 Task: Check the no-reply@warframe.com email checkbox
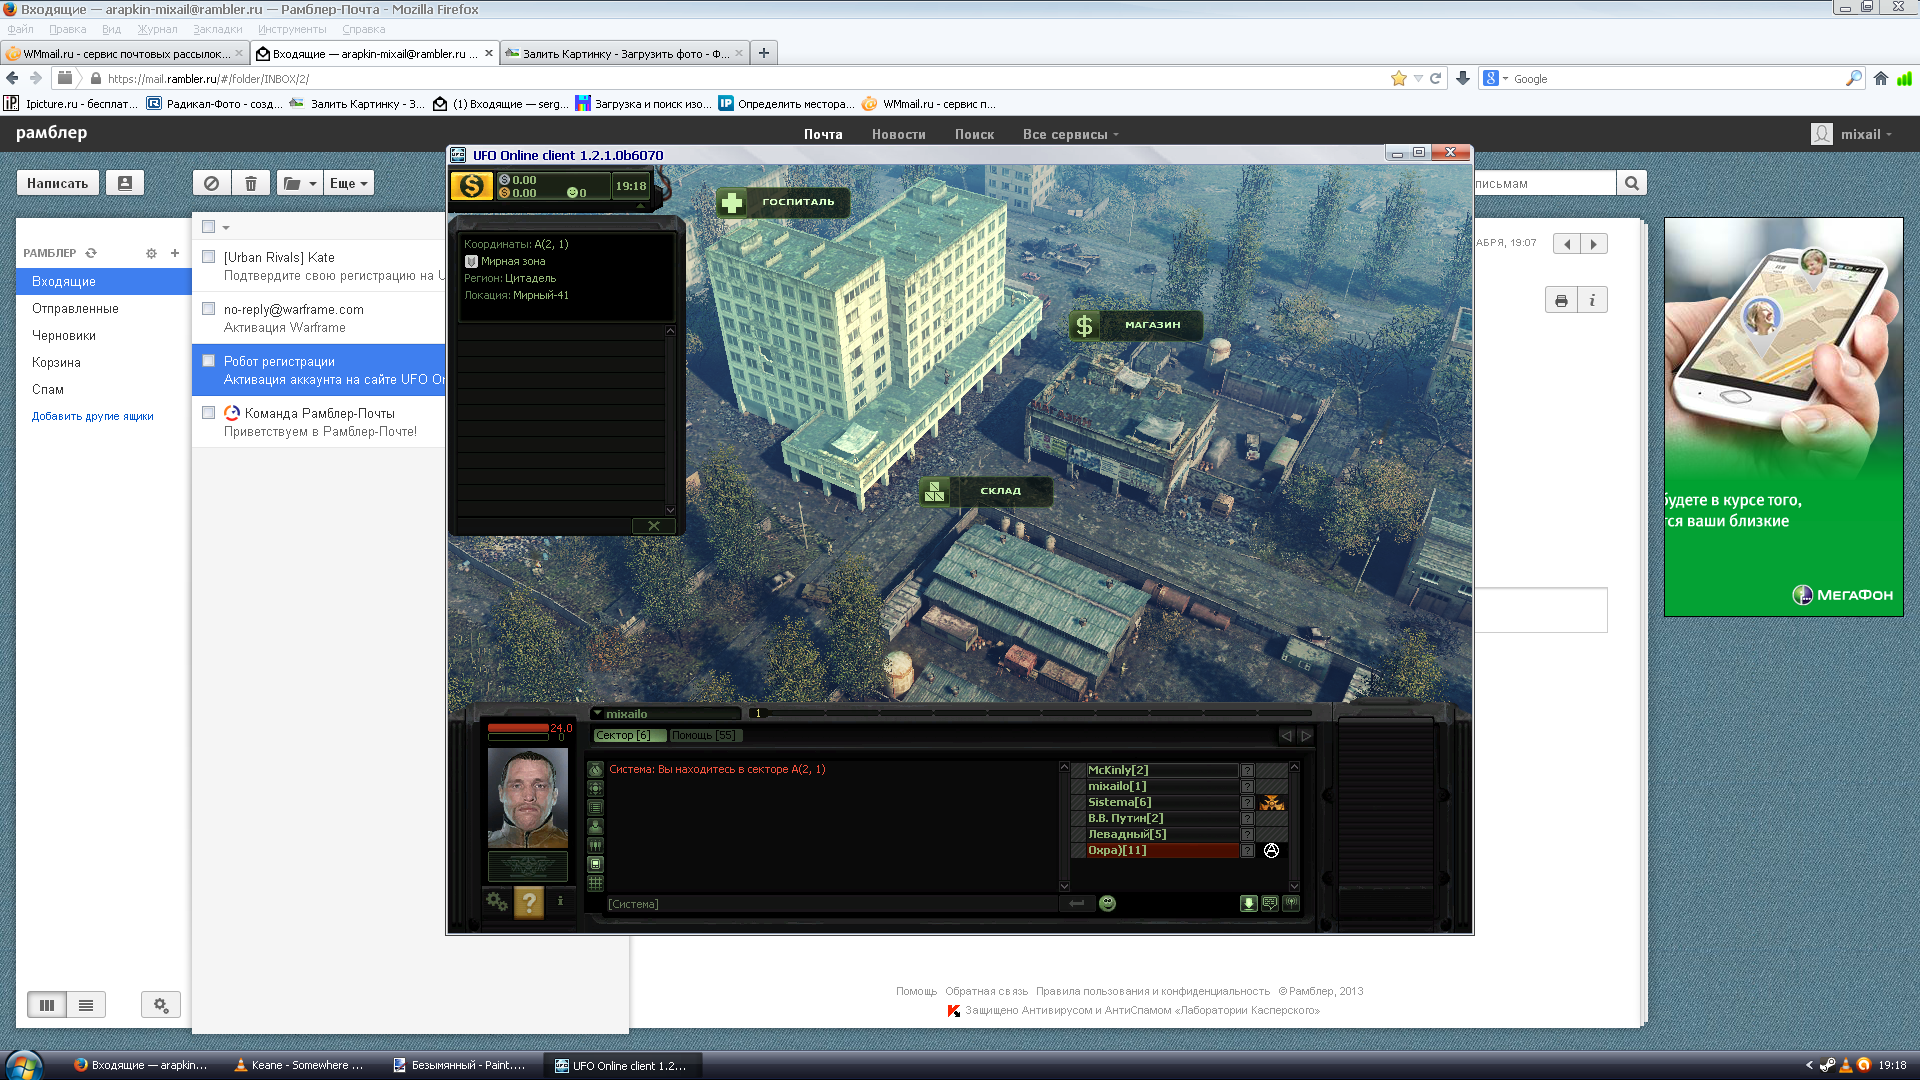coord(209,309)
